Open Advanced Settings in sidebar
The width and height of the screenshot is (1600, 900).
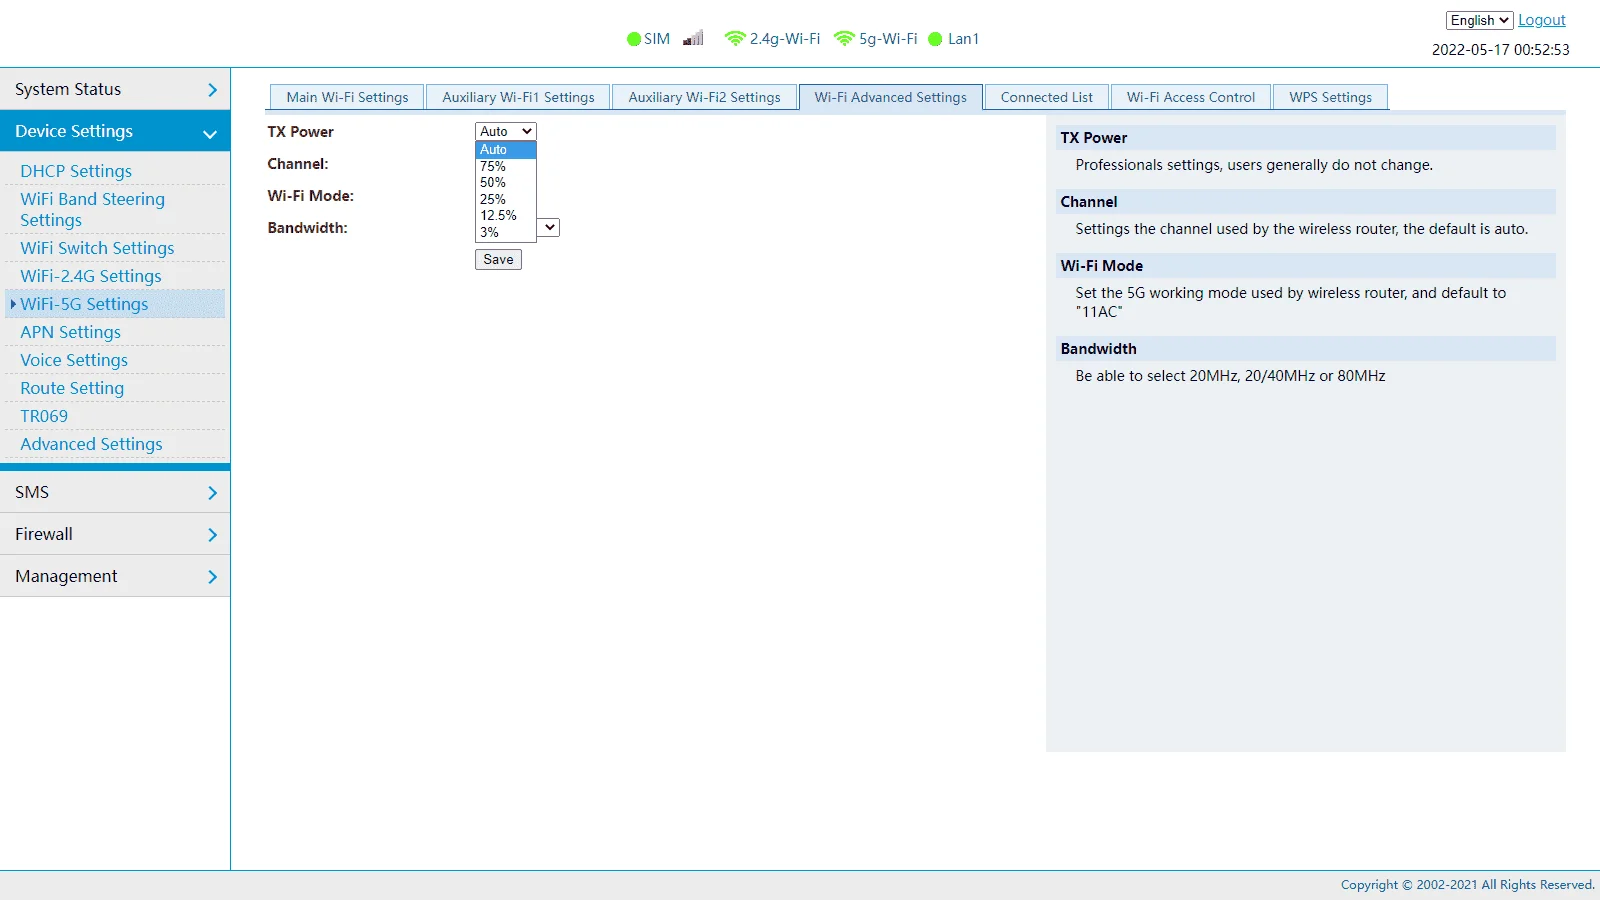click(x=91, y=444)
